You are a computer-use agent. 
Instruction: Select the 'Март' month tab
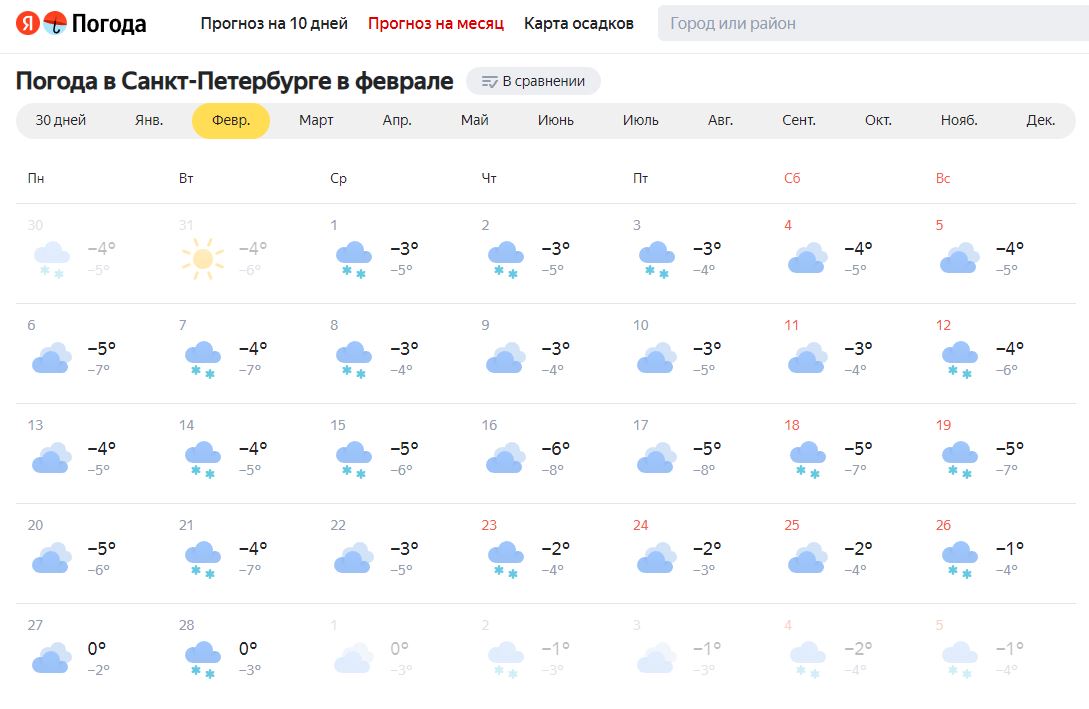316,120
